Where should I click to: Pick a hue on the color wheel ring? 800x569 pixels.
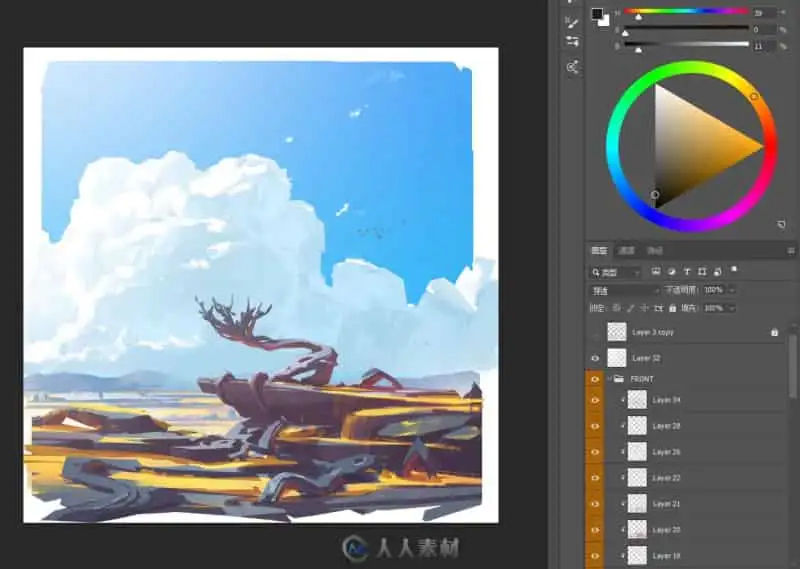[754, 96]
